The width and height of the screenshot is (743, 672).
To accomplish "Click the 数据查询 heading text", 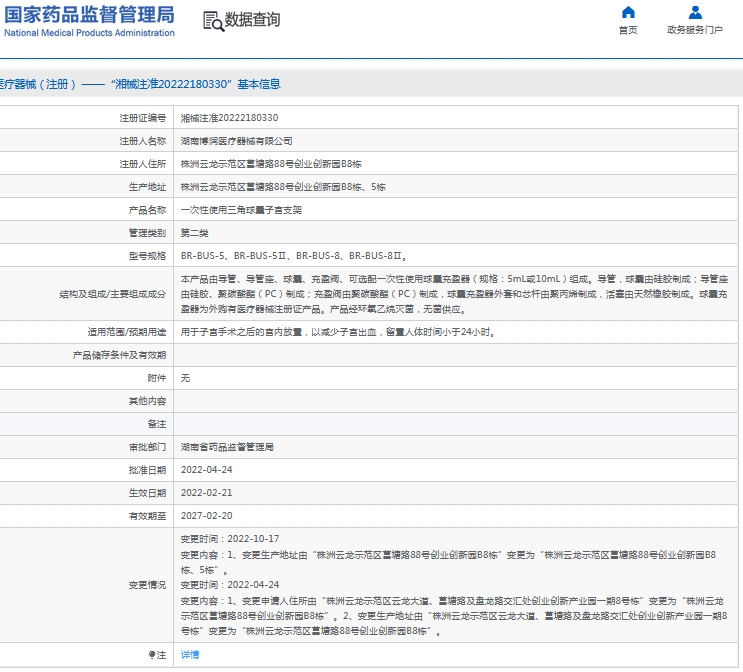I will [x=252, y=20].
